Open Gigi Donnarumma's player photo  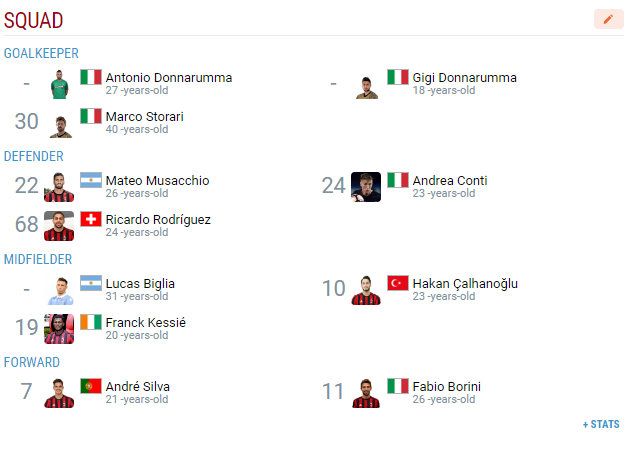click(366, 84)
